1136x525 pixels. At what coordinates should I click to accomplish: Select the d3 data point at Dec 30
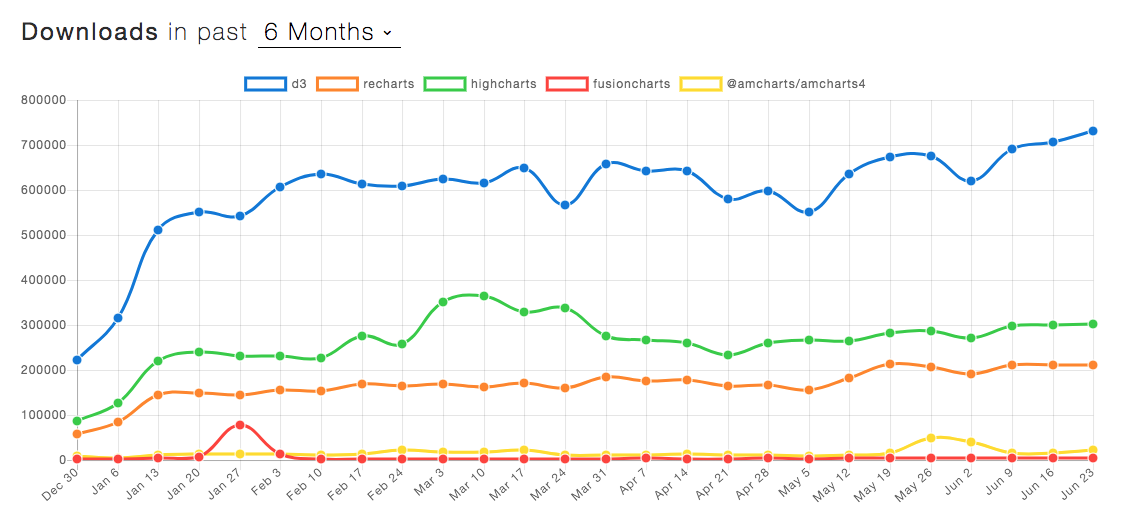click(77, 360)
